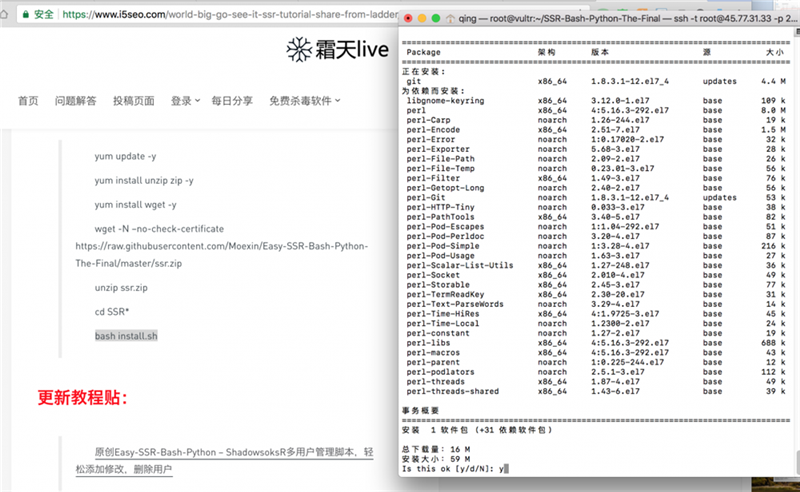Viewport: 800px width, 492px height.
Task: Click the red close button of terminal window
Action: pos(408,18)
